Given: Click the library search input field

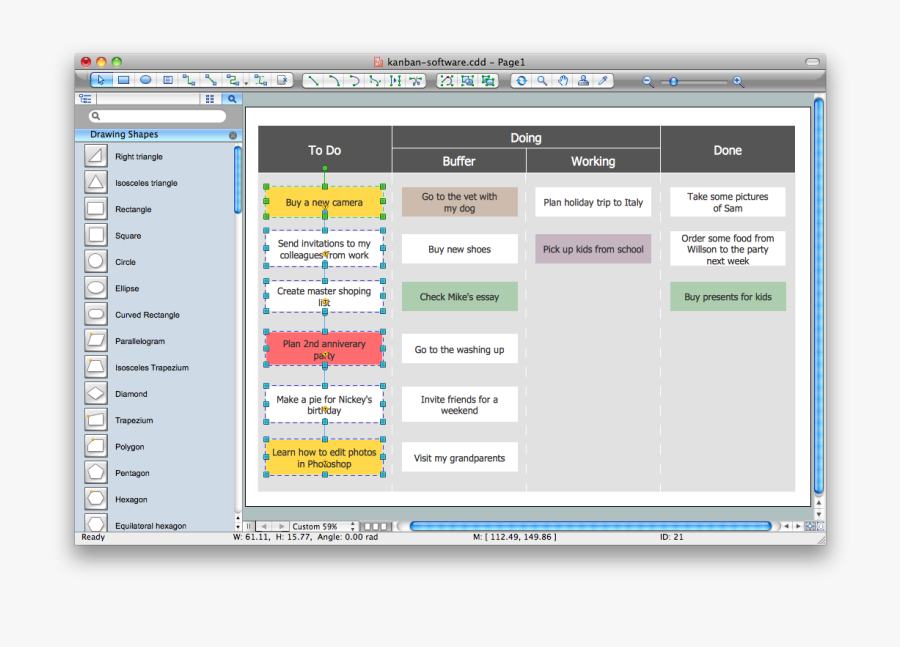Looking at the screenshot, I should click(x=158, y=116).
